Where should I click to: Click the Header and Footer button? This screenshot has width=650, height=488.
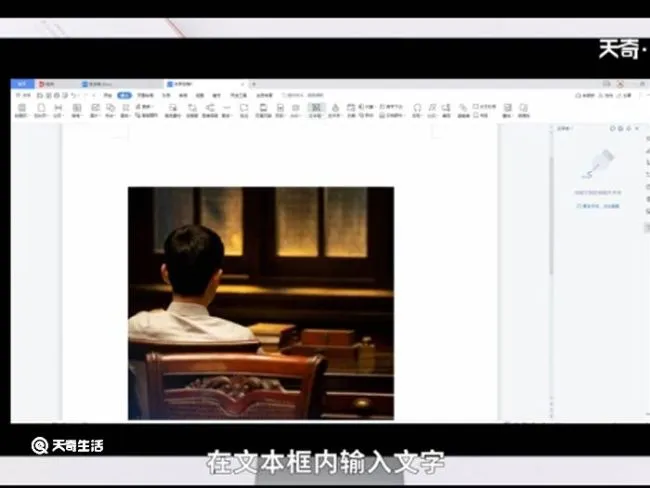(263, 111)
